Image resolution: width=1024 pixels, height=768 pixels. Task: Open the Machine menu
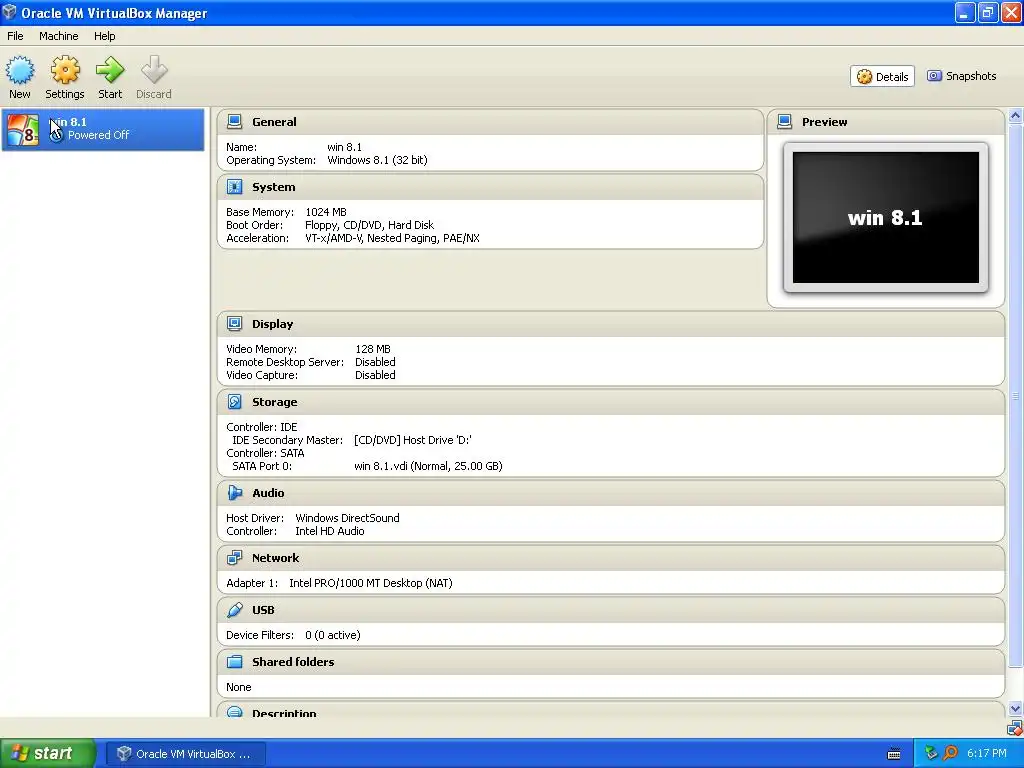pos(59,36)
